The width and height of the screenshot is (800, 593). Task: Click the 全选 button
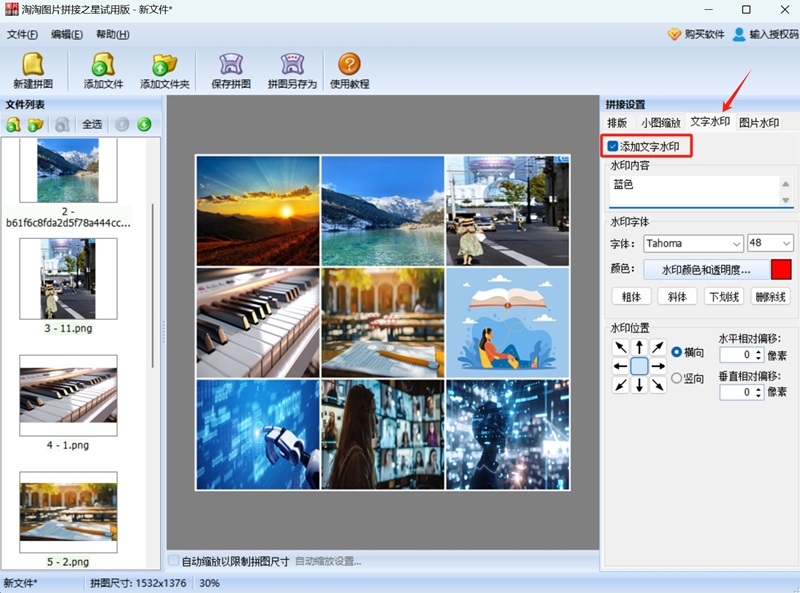tap(92, 124)
